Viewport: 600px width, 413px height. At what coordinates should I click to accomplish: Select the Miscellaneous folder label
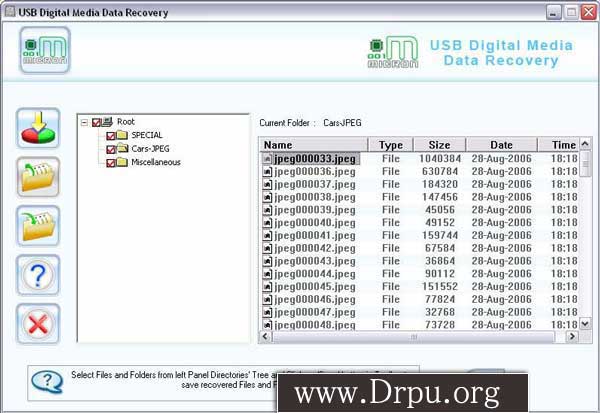156,162
